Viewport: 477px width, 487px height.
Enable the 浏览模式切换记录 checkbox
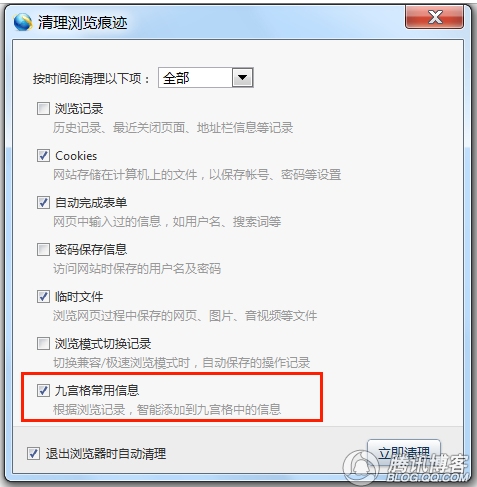43,343
